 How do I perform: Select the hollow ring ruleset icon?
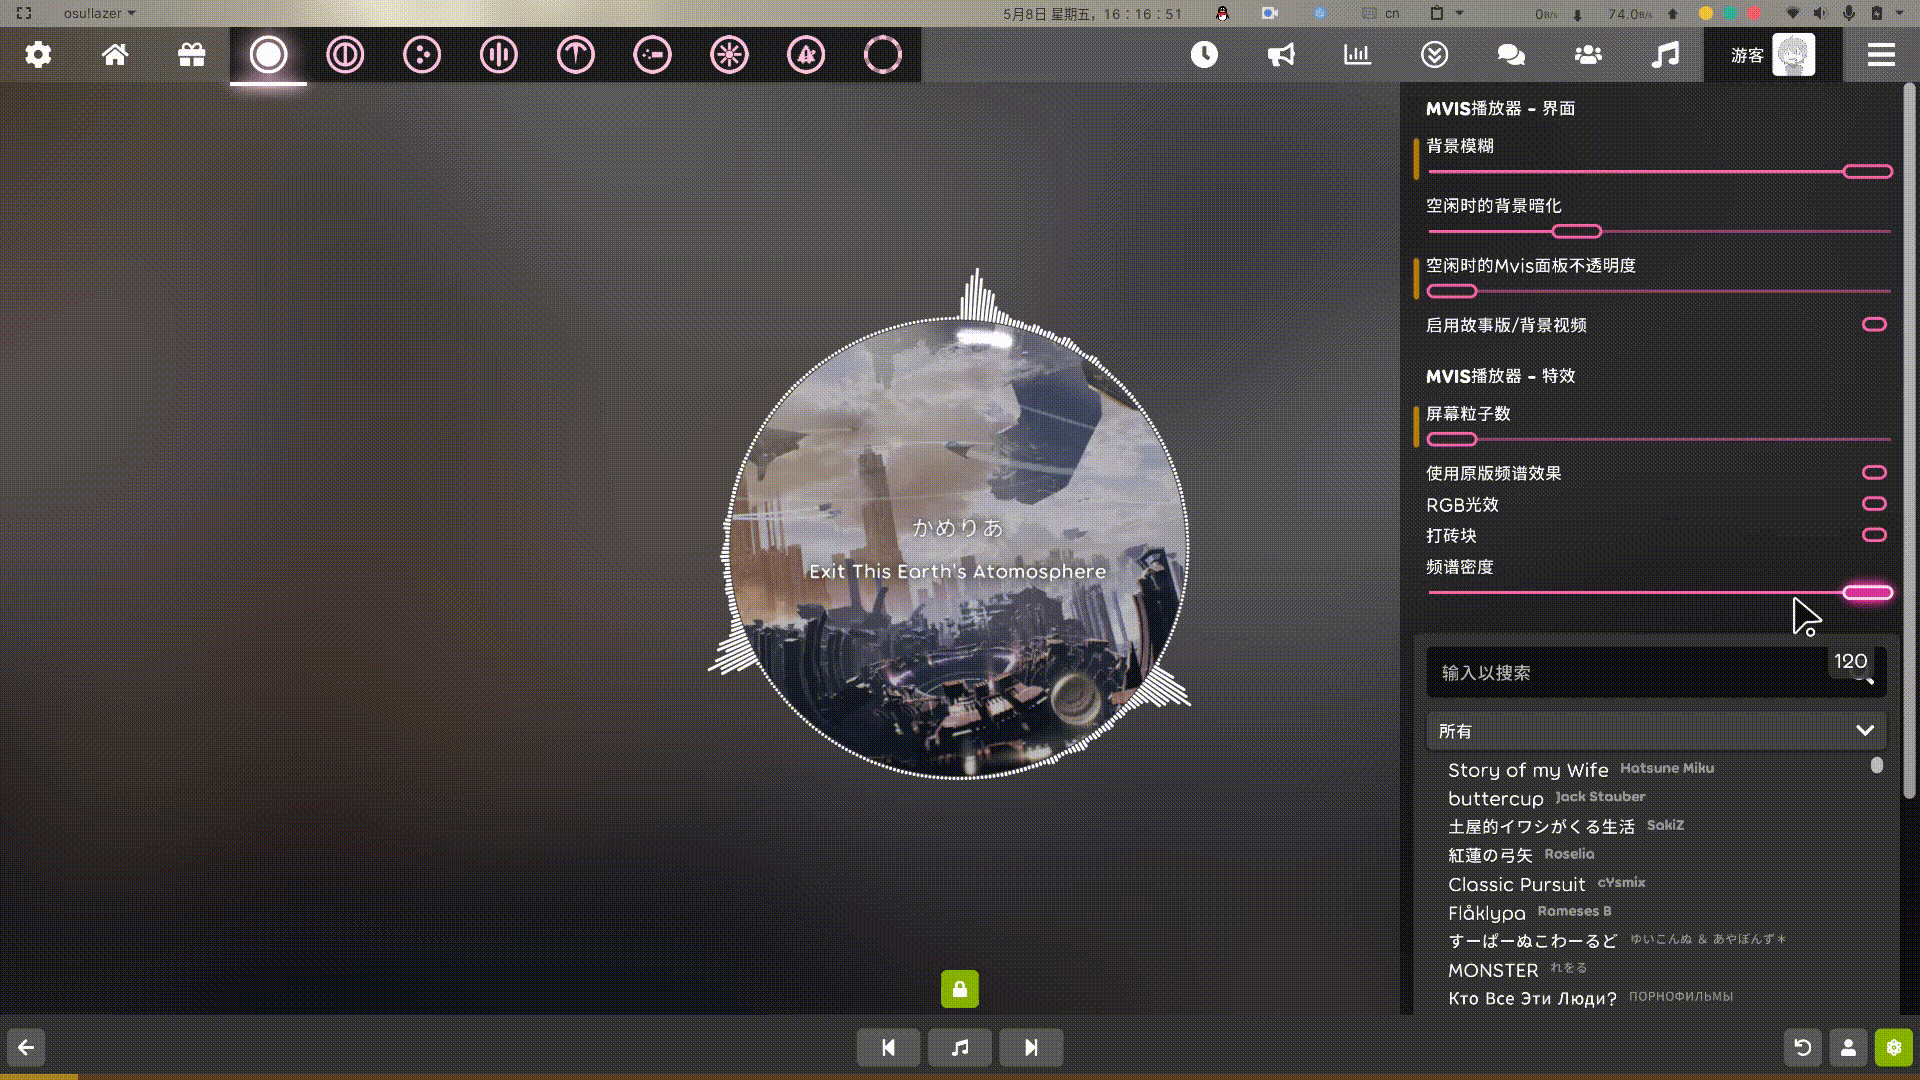[x=883, y=54]
